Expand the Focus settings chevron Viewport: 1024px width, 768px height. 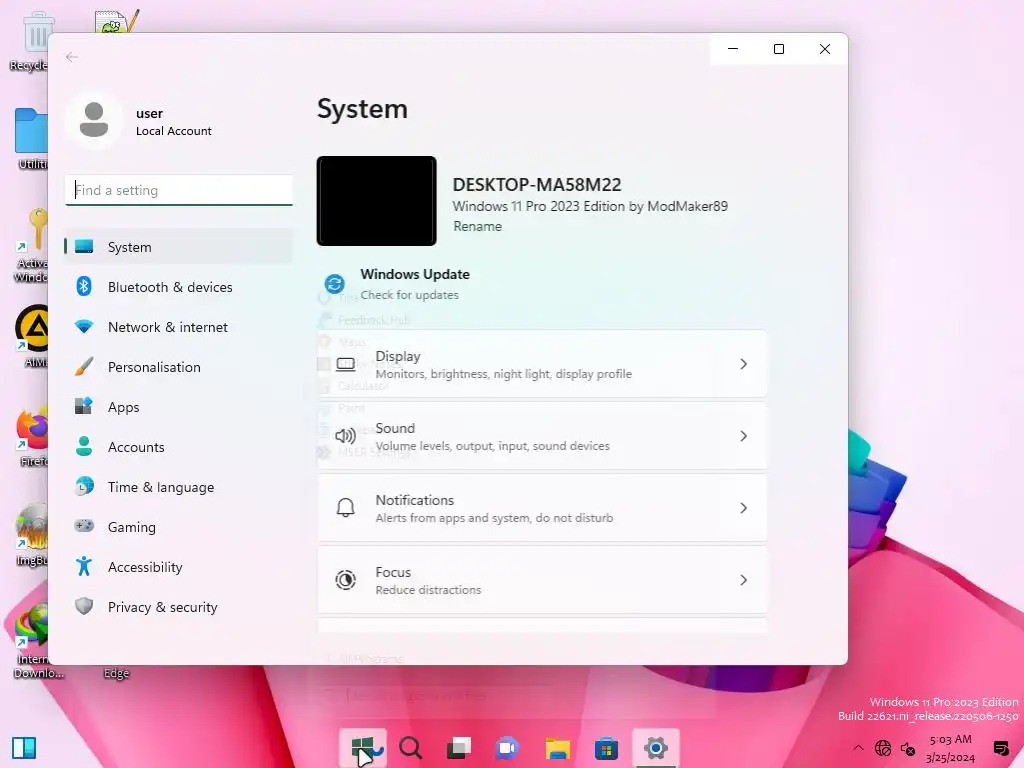pos(743,580)
